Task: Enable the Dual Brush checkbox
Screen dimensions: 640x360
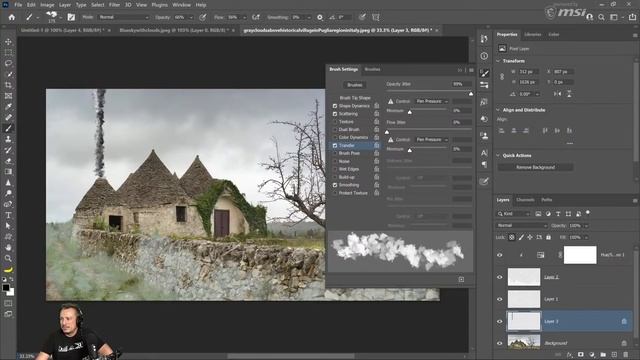Action: [335, 129]
